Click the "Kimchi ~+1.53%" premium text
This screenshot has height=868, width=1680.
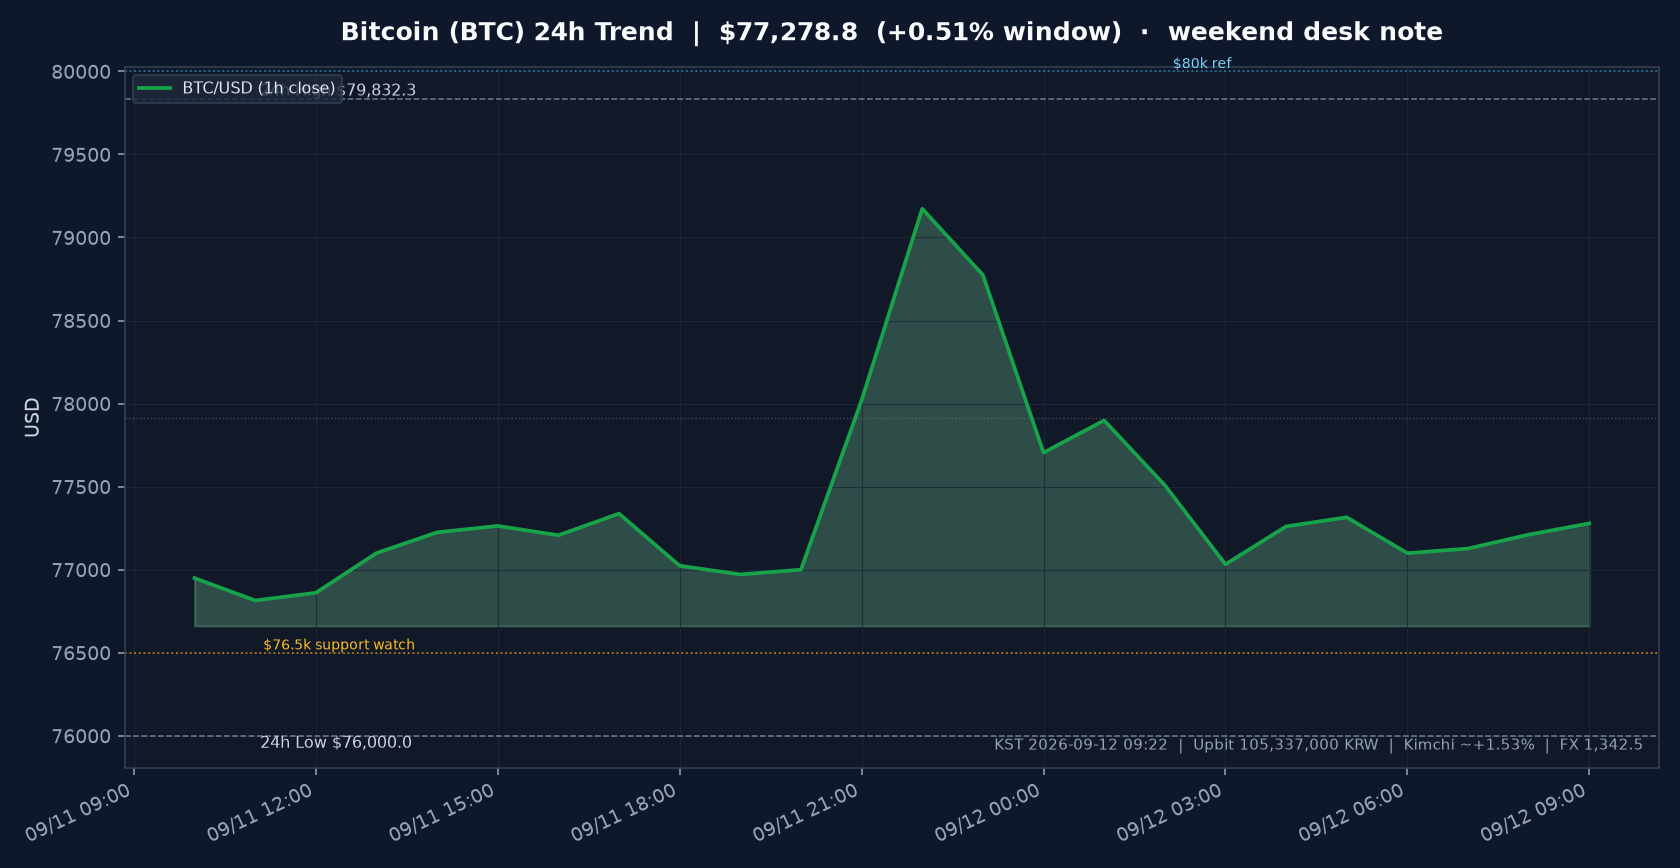(x=1469, y=744)
